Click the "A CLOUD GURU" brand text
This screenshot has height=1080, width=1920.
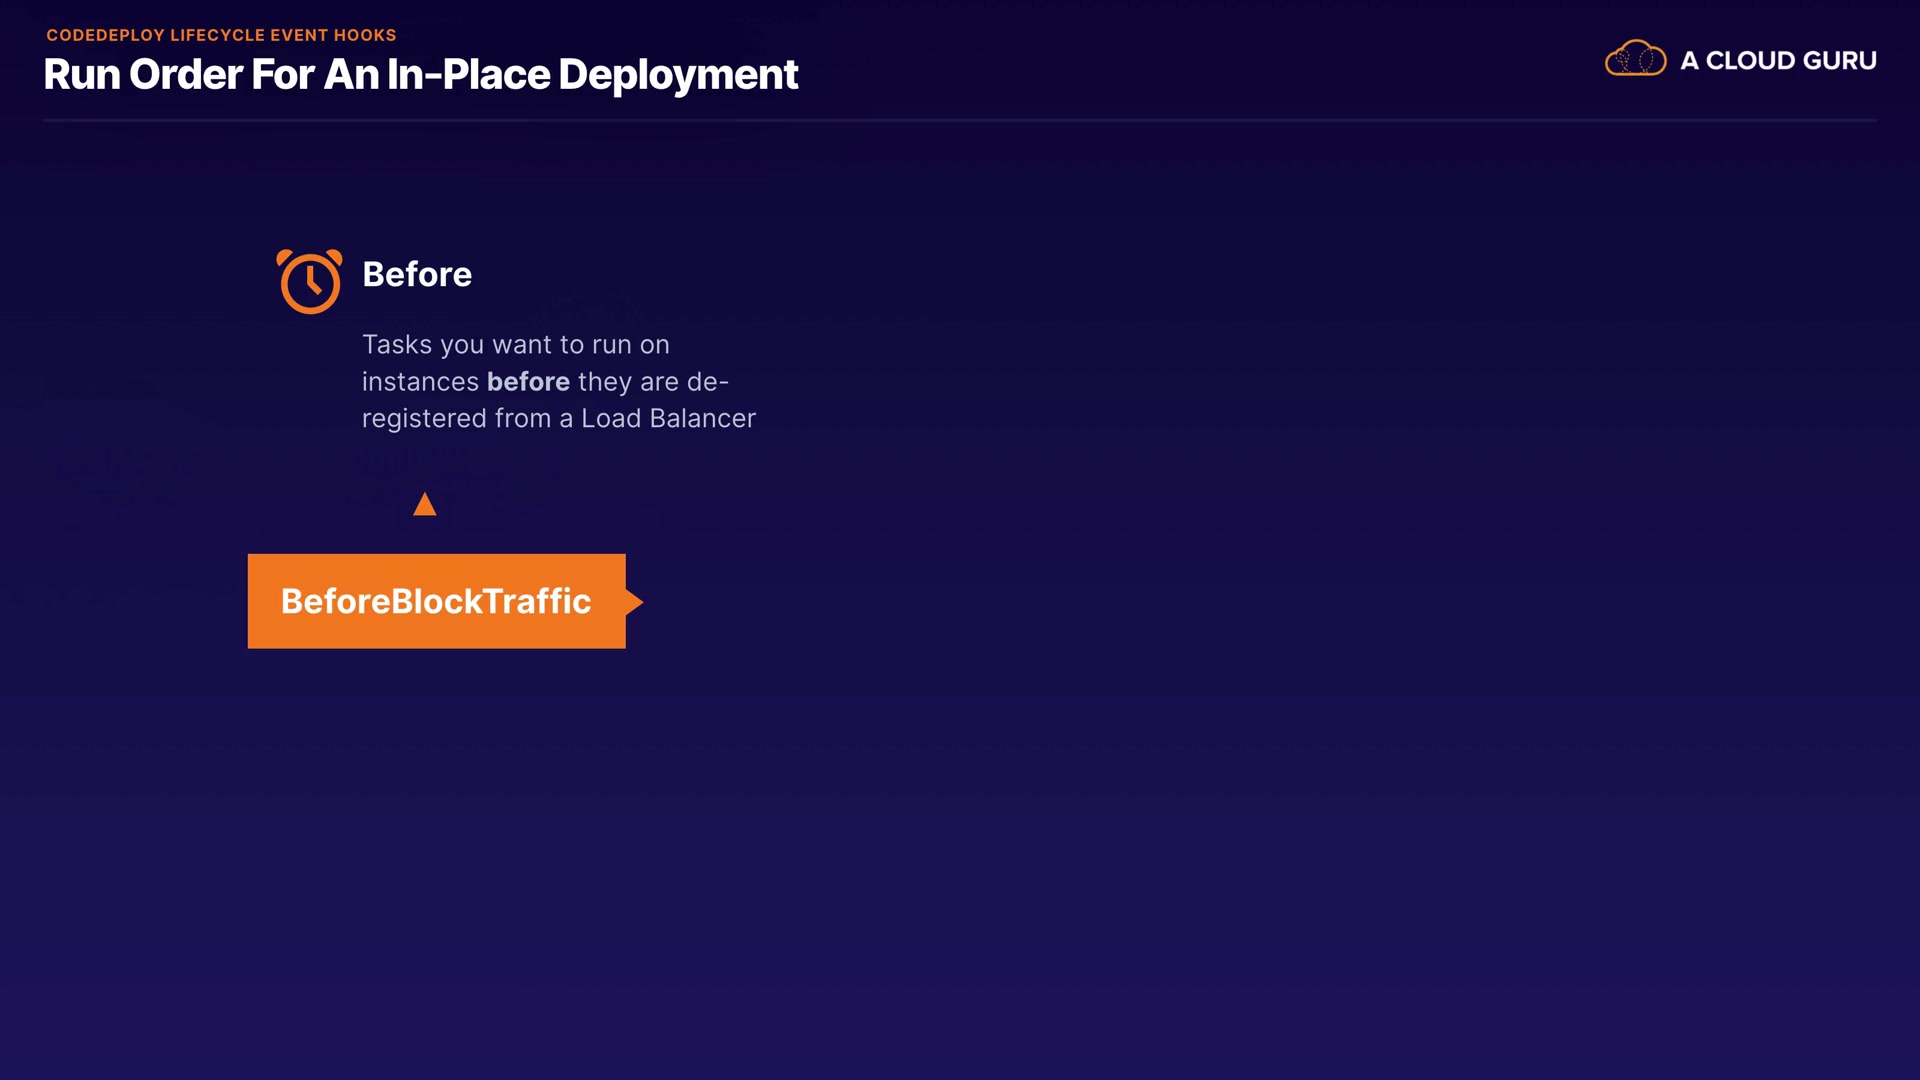(x=1778, y=61)
